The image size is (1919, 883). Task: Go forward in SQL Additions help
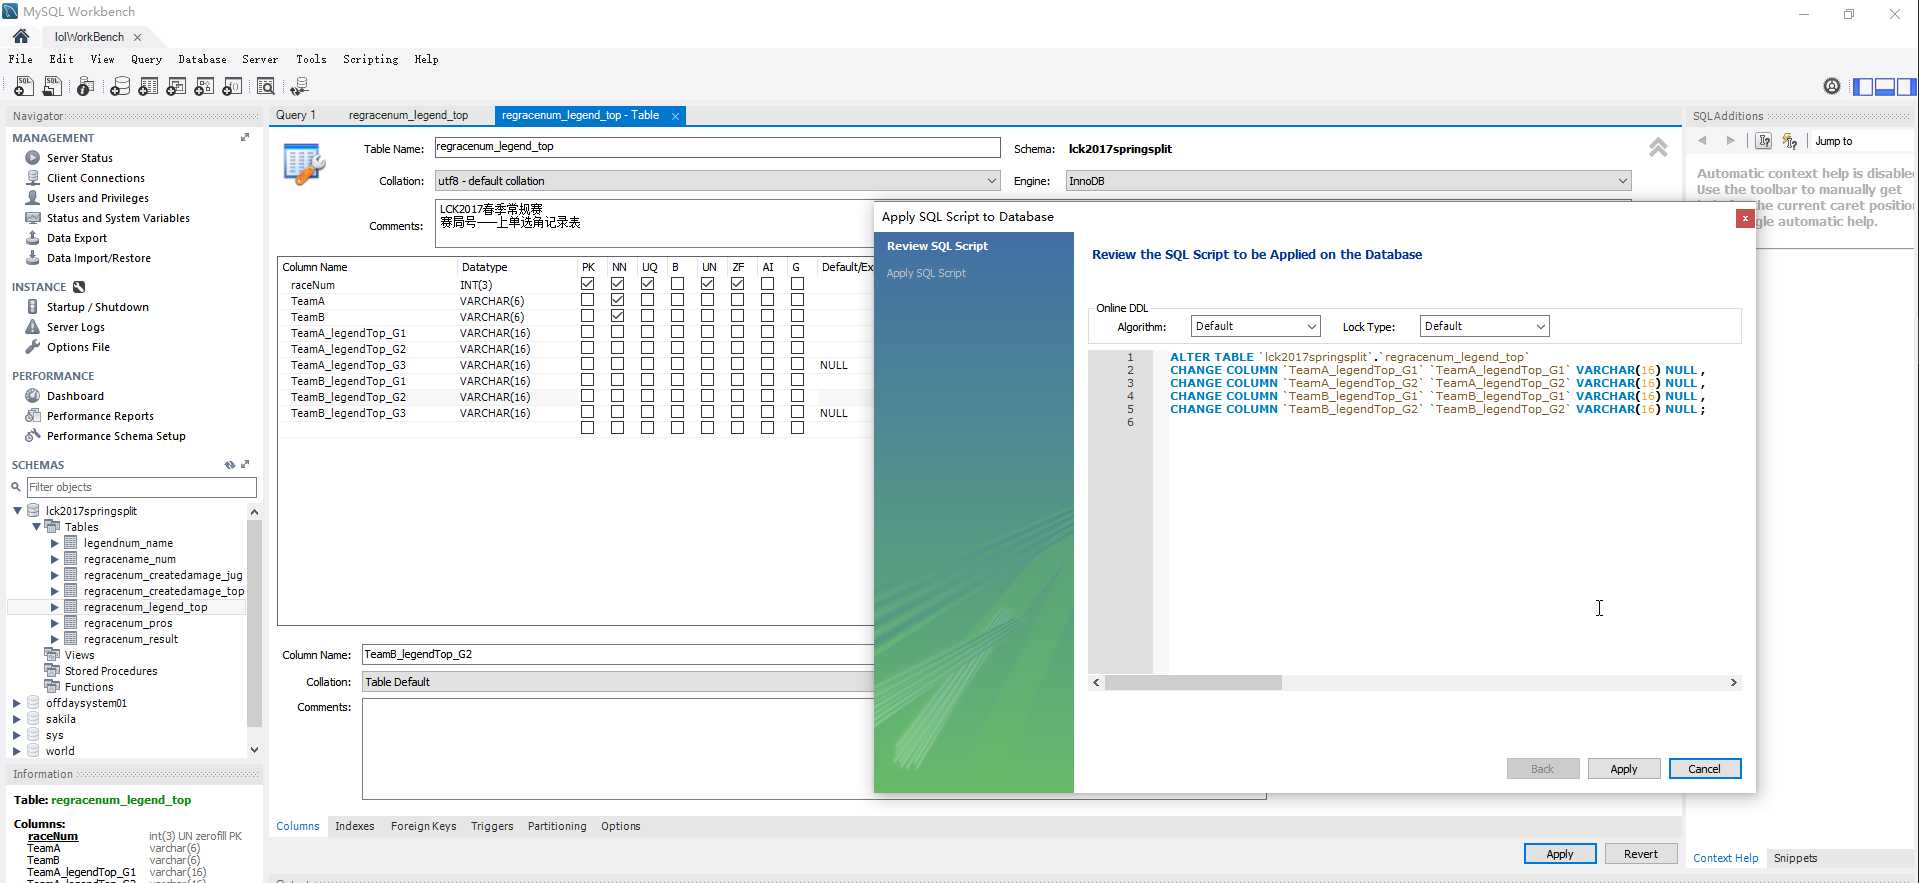click(x=1731, y=141)
